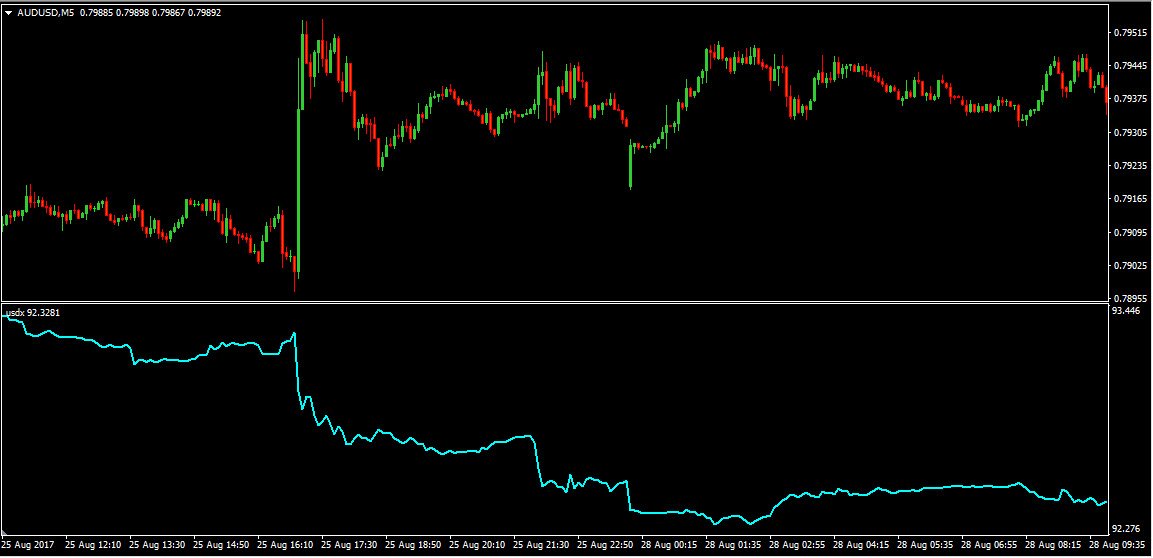Click the 0.79375 price axis label
1153x558 pixels.
click(x=1129, y=99)
